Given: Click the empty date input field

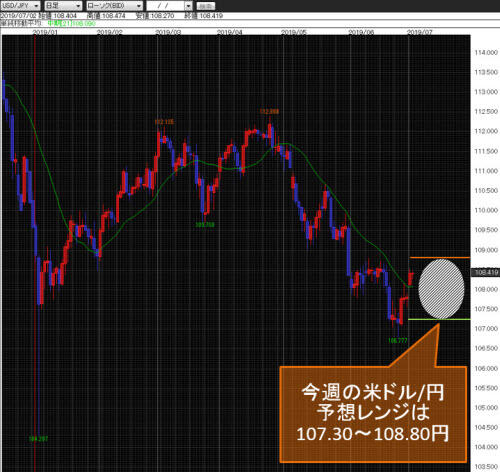Looking at the screenshot, I should tap(166, 6).
